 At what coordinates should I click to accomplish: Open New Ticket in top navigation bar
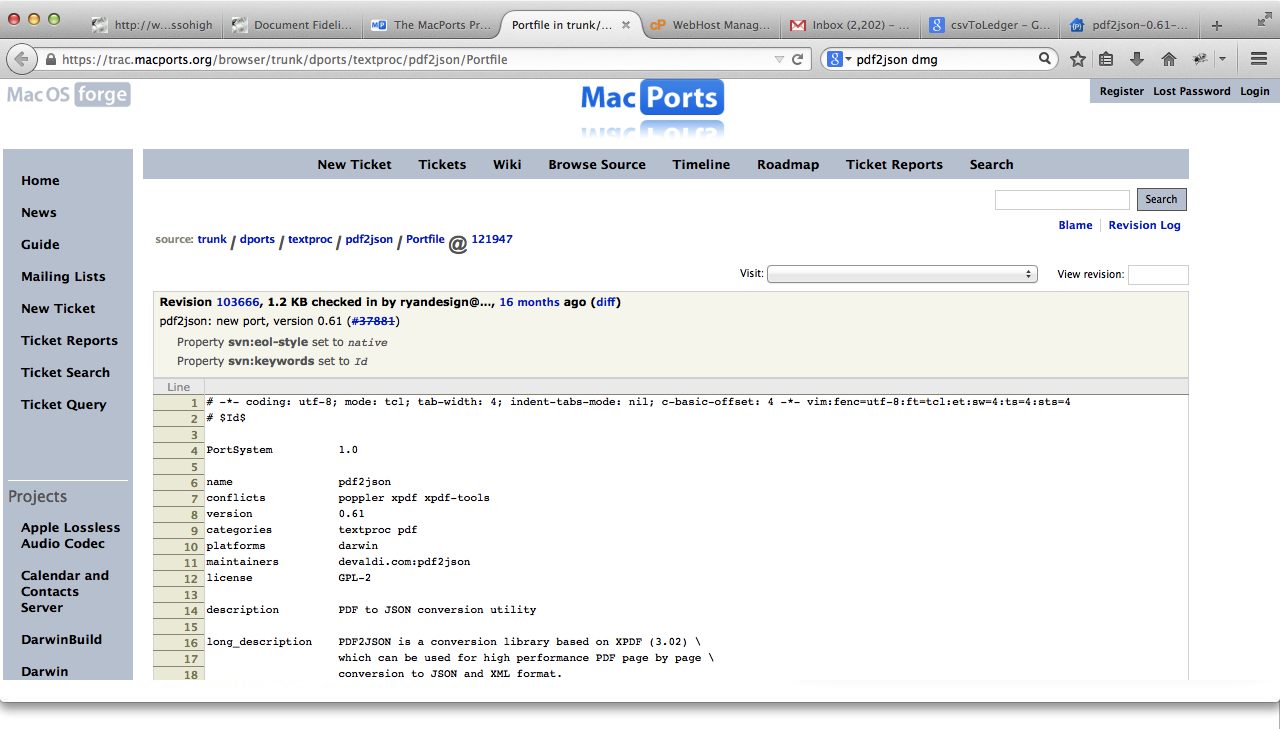click(354, 164)
